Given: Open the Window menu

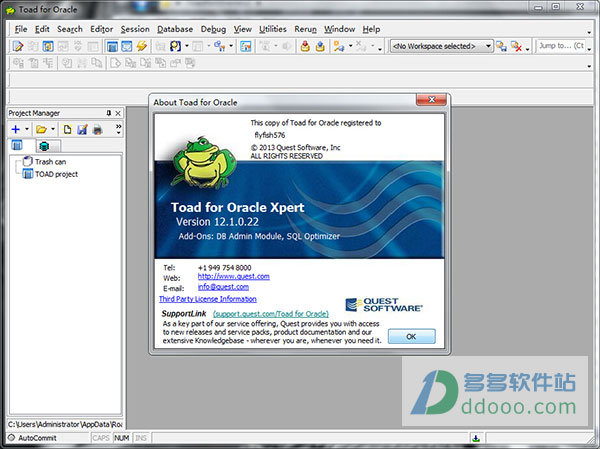Looking at the screenshot, I should [339, 29].
